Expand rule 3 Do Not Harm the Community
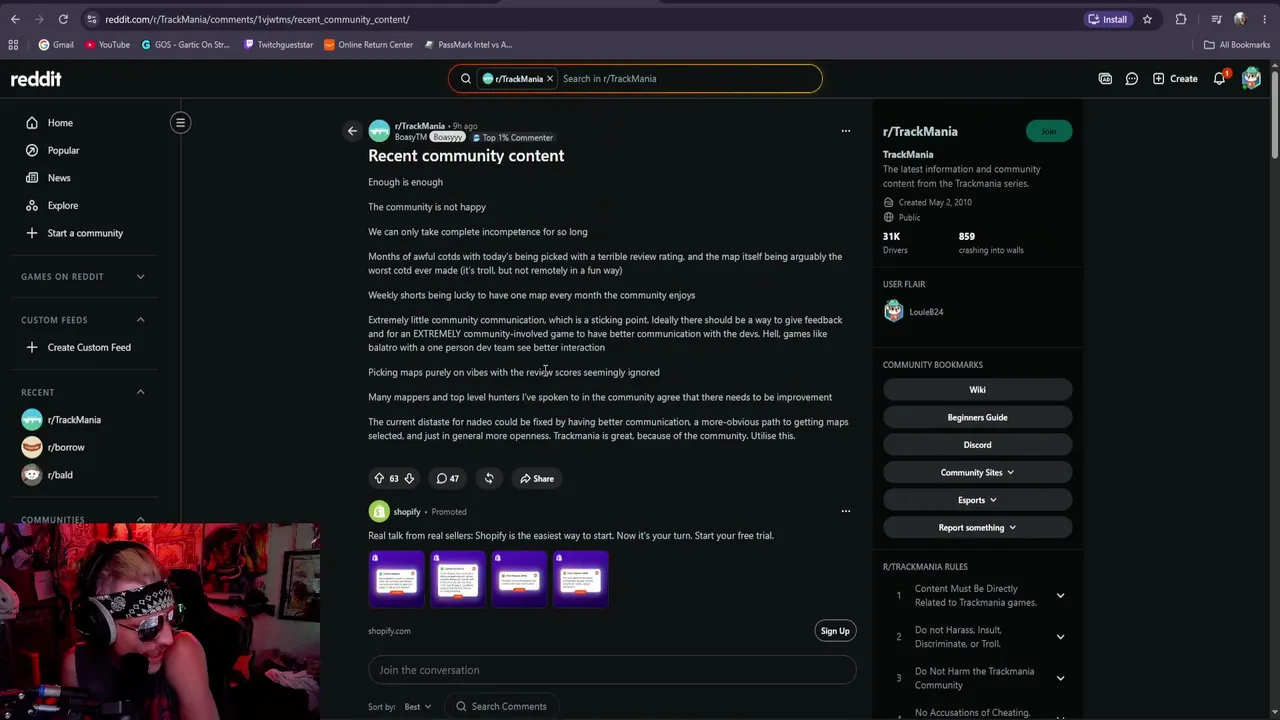This screenshot has height=720, width=1280. 1060,678
